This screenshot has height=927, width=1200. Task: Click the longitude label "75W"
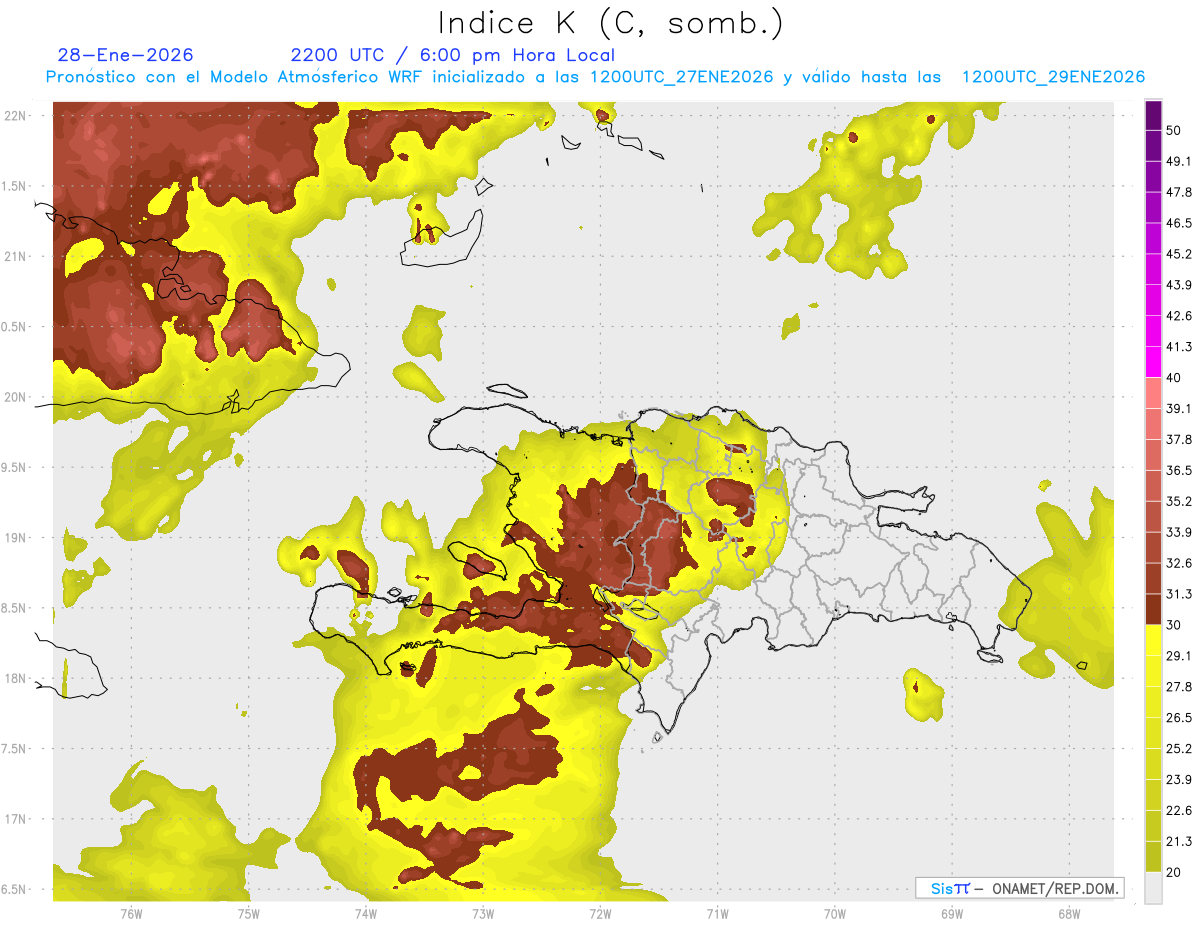(248, 914)
